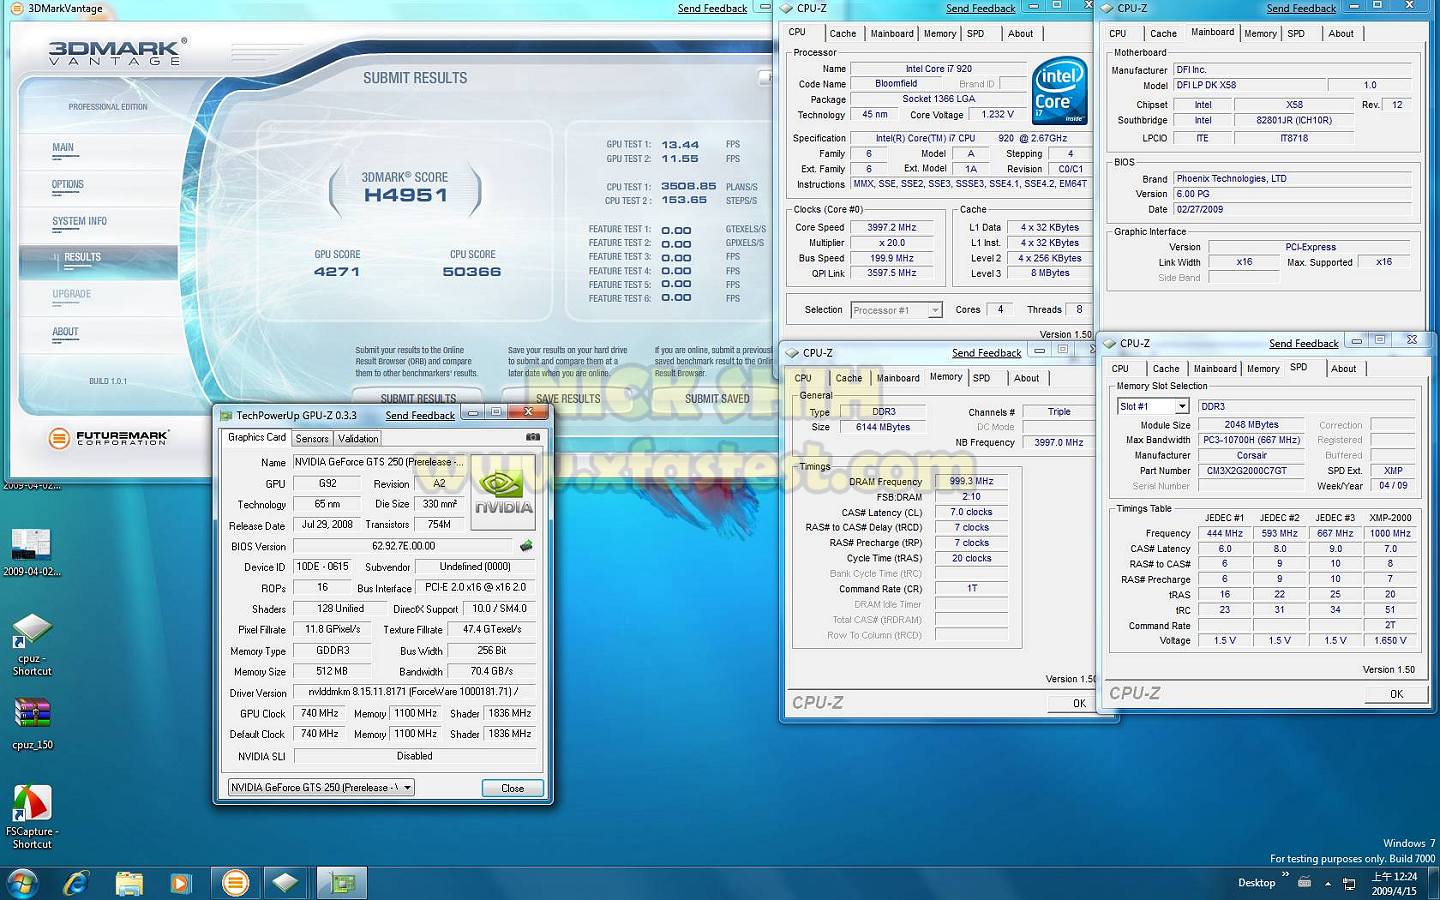Open Memory tab in CPU-Z SPD window

pos(1263,368)
